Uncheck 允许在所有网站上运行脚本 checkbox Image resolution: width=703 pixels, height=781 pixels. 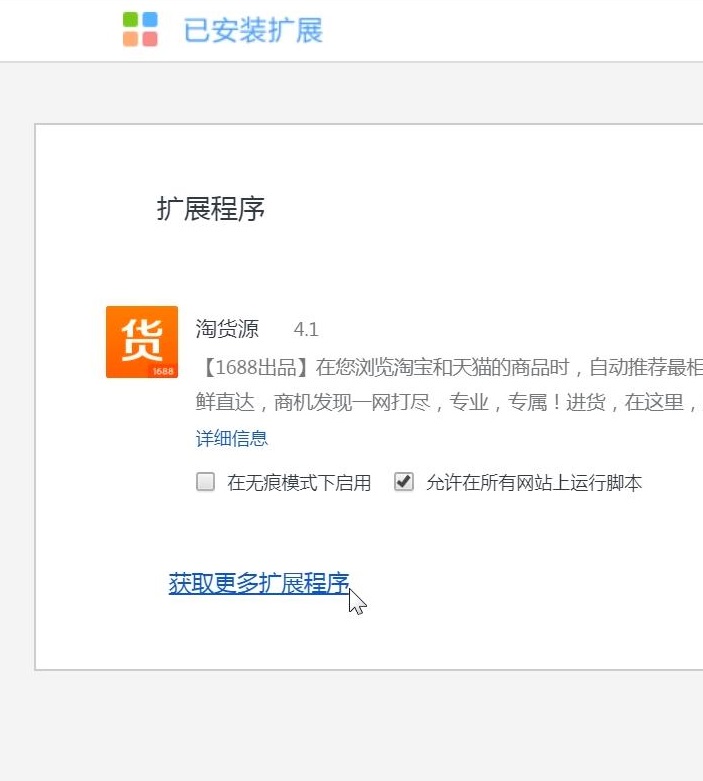(404, 482)
